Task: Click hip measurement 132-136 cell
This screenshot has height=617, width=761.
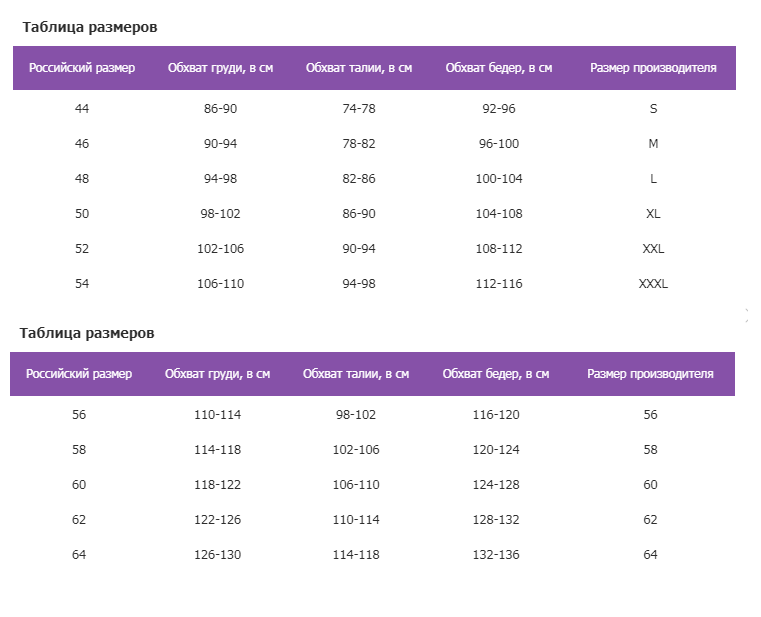Action: 496,554
